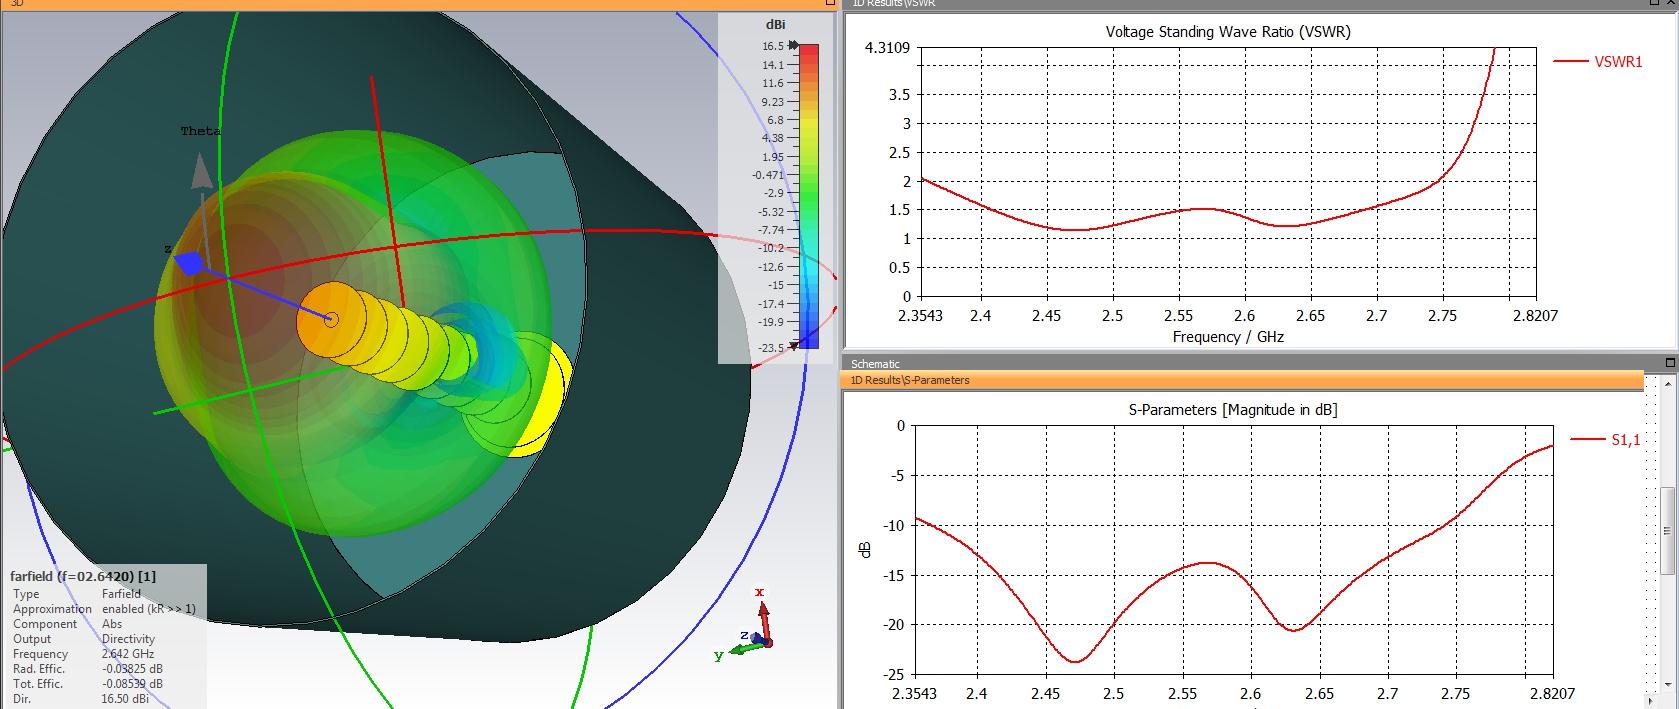Click the upper limit marker at 16.5
The height and width of the screenshot is (709, 1679).
[794, 45]
